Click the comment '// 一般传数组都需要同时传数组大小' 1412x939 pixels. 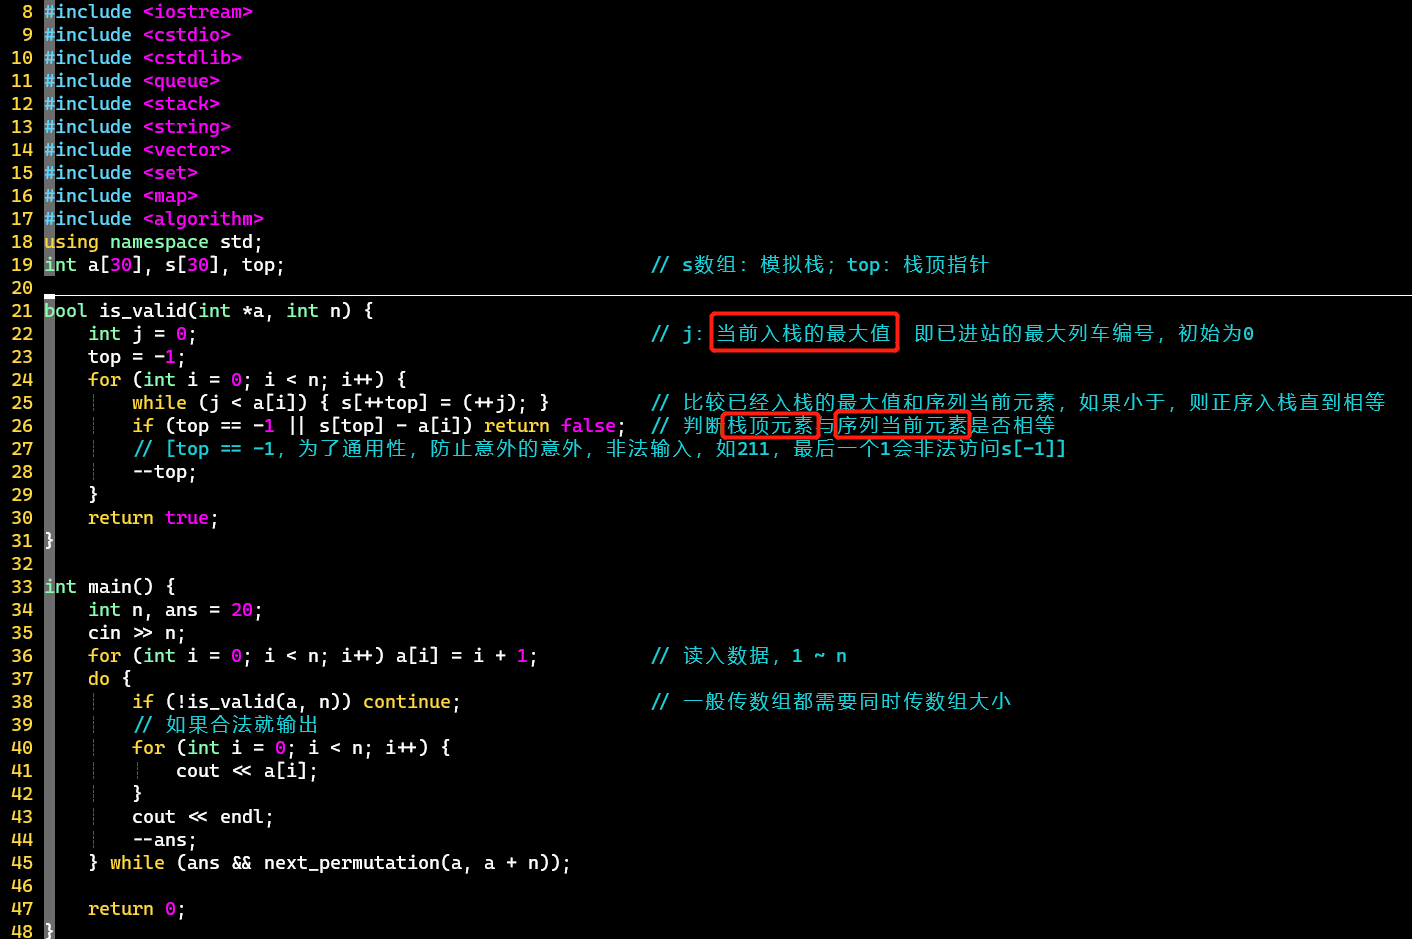tap(831, 702)
